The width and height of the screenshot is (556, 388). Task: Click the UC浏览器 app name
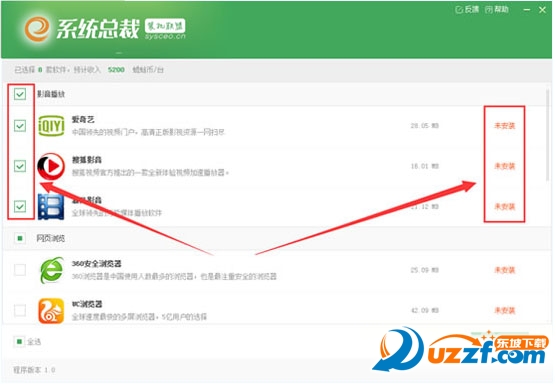click(87, 304)
